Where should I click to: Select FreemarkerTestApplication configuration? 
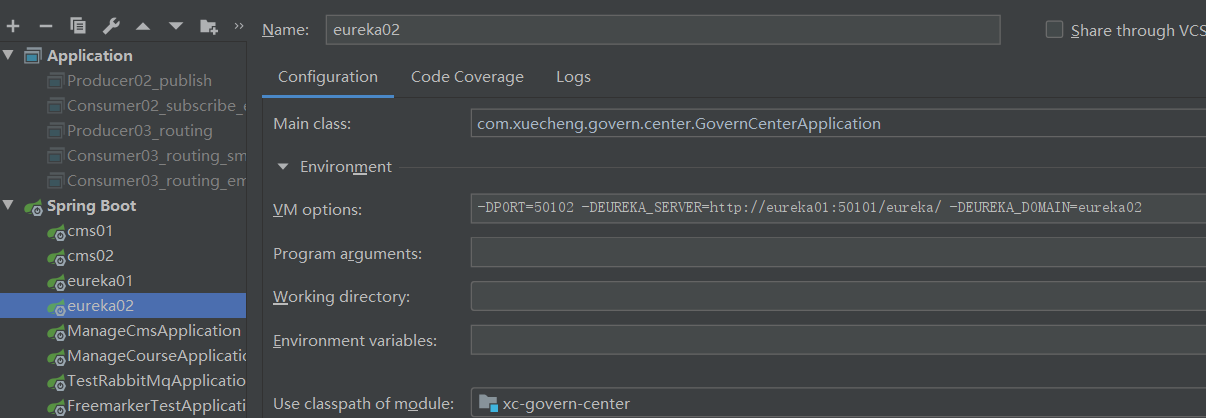156,405
